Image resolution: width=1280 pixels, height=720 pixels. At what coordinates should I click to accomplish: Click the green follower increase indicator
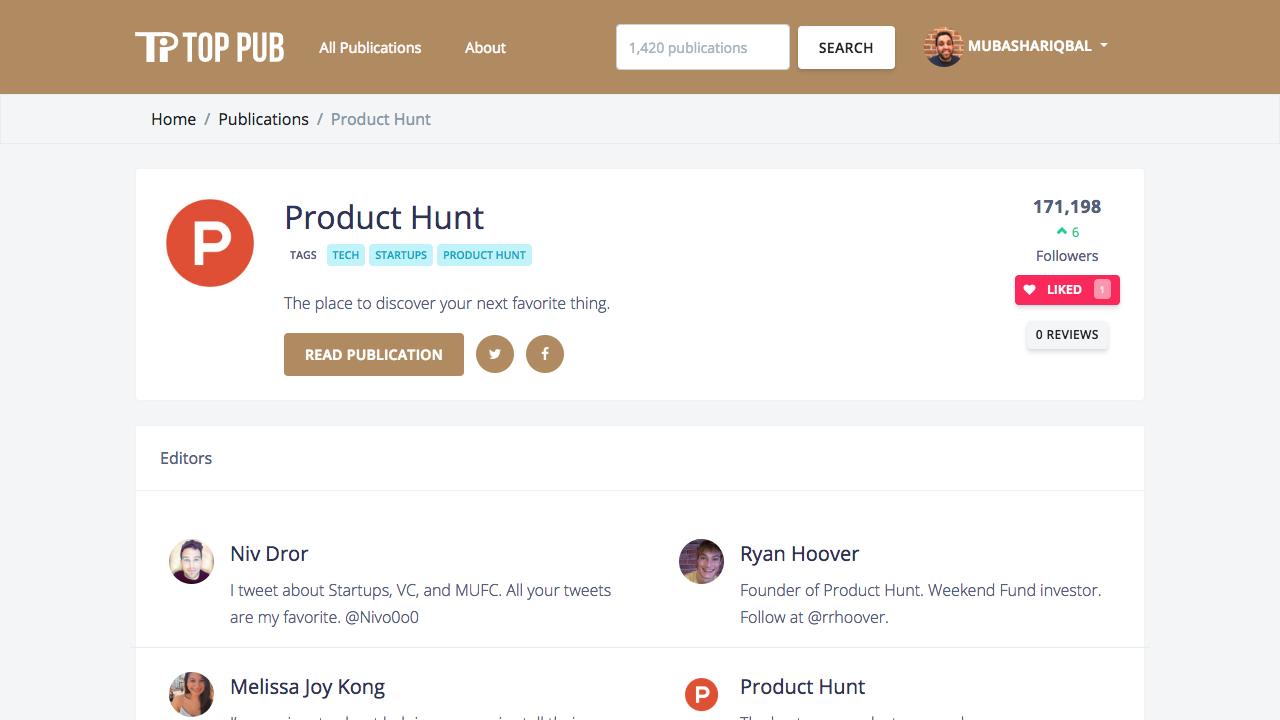[x=1067, y=232]
